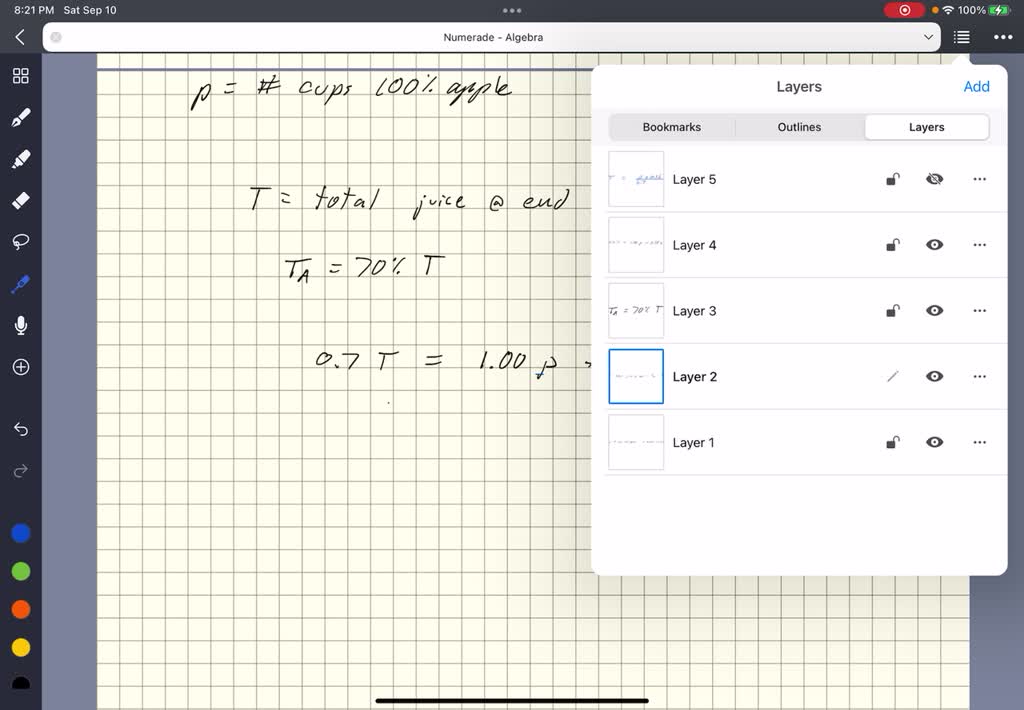Switch to the Outlines tab
This screenshot has height=710, width=1024.
[x=799, y=127]
